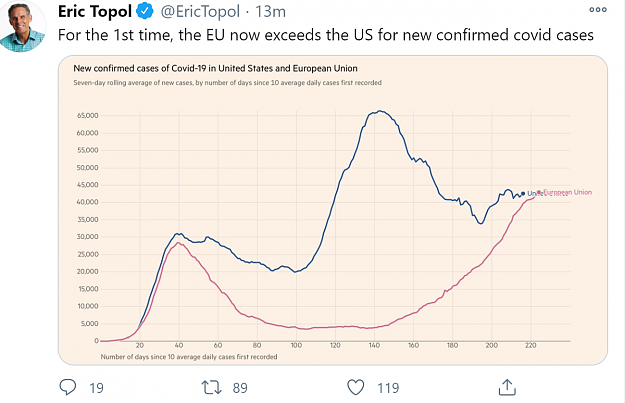Screen dimensions: 625x403
Task: Click the share upload icon
Action: [507, 387]
